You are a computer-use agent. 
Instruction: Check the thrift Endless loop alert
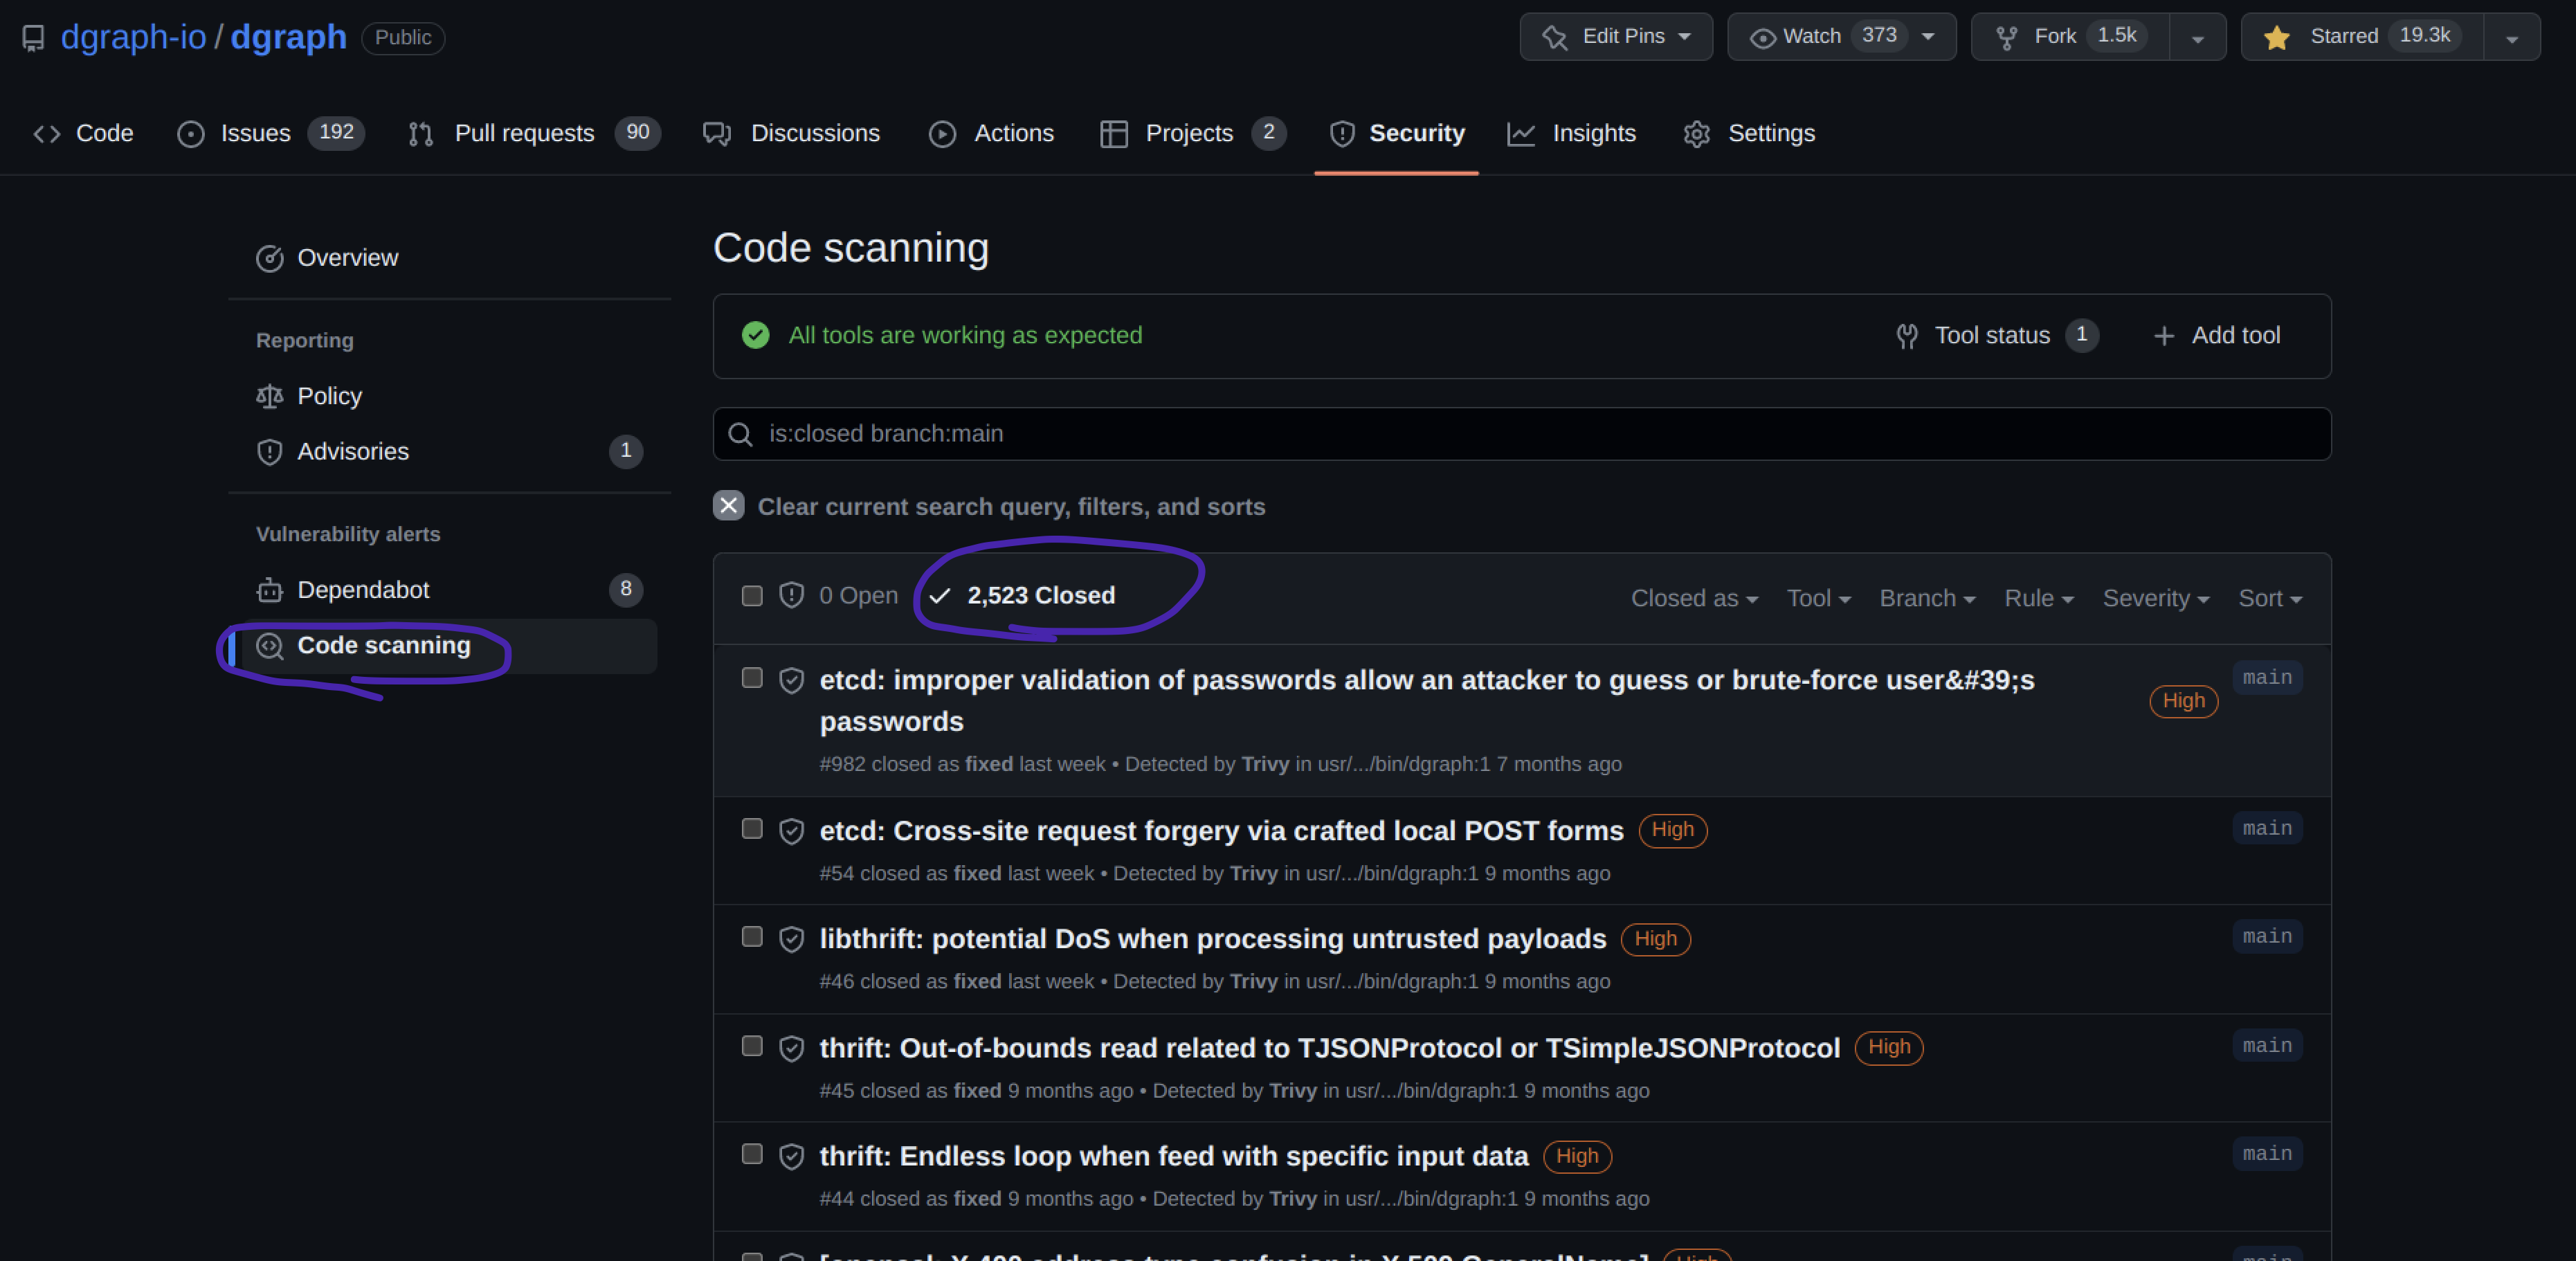point(752,1155)
